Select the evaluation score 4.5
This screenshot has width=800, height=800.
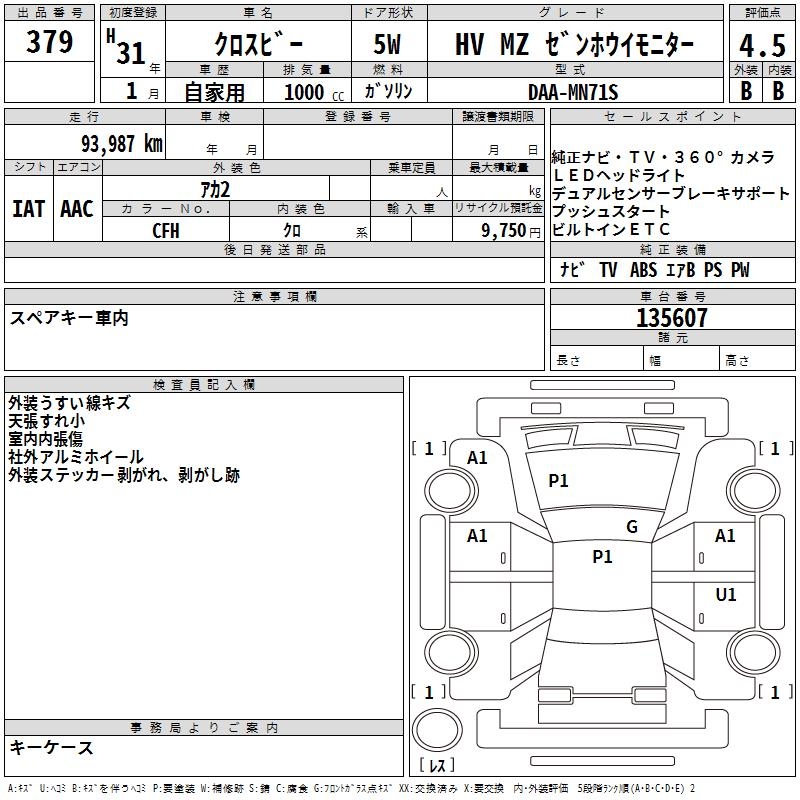pos(762,45)
